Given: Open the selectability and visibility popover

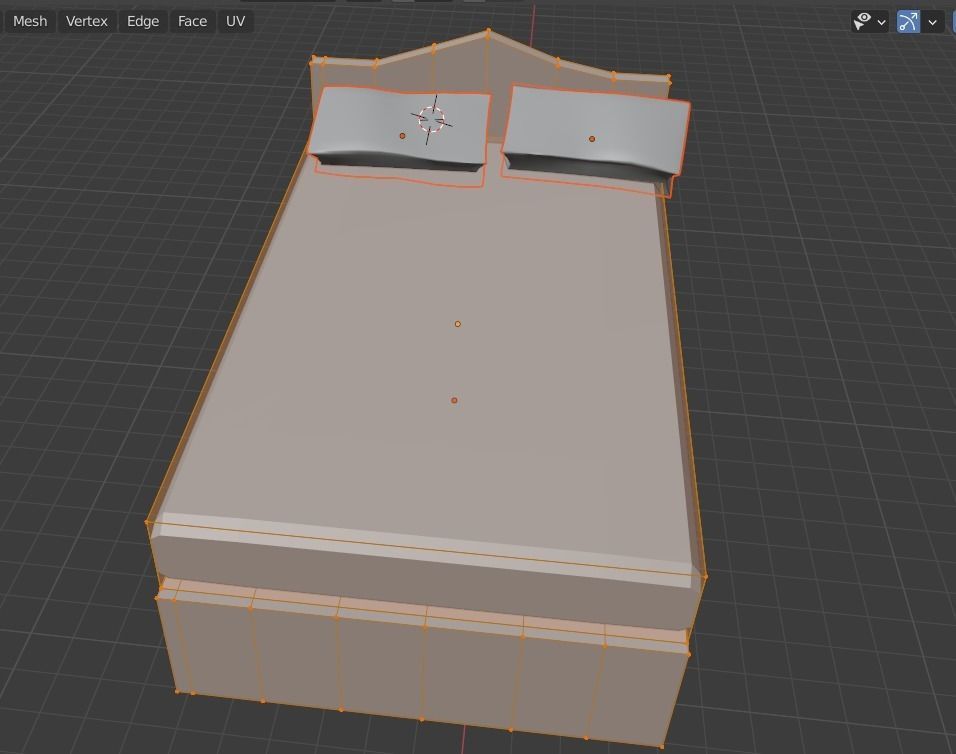Looking at the screenshot, I should click(x=869, y=22).
